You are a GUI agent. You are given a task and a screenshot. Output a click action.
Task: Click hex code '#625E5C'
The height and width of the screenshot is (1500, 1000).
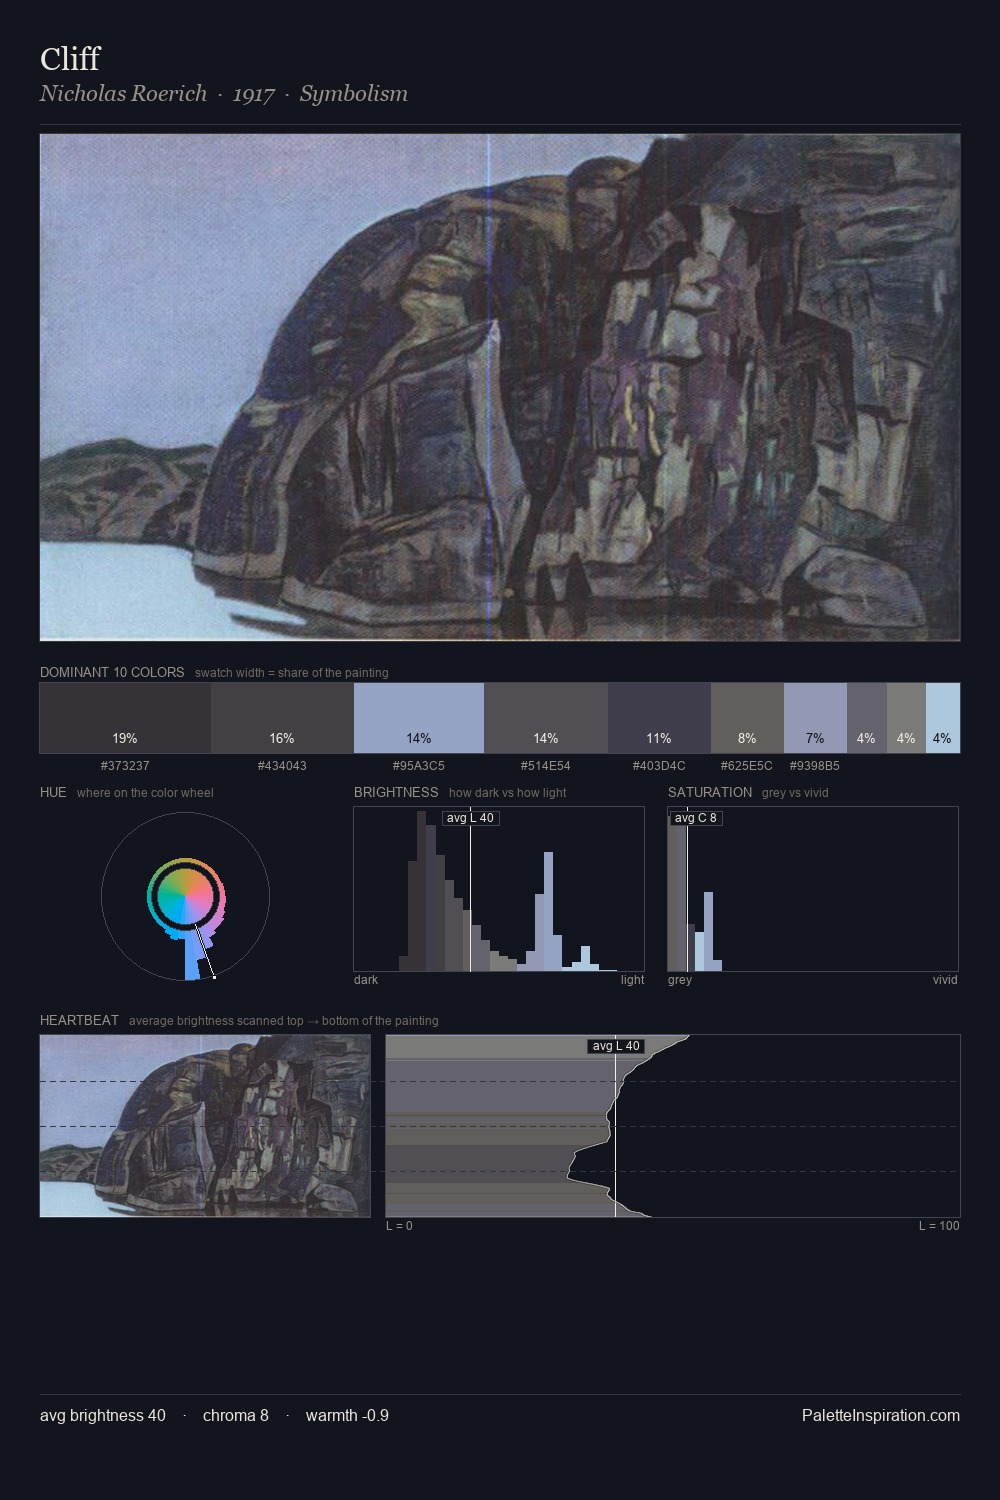tap(747, 766)
